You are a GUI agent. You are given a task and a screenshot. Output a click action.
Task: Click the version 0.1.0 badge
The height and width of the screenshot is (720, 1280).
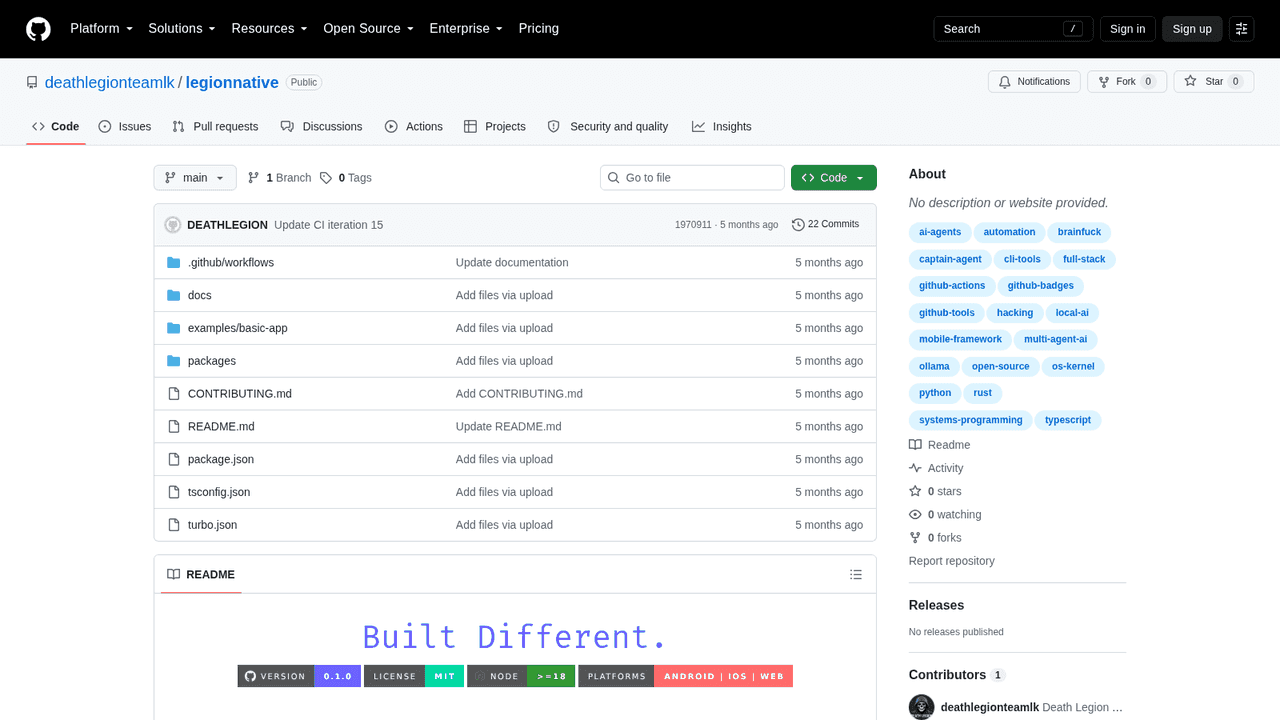pos(299,676)
